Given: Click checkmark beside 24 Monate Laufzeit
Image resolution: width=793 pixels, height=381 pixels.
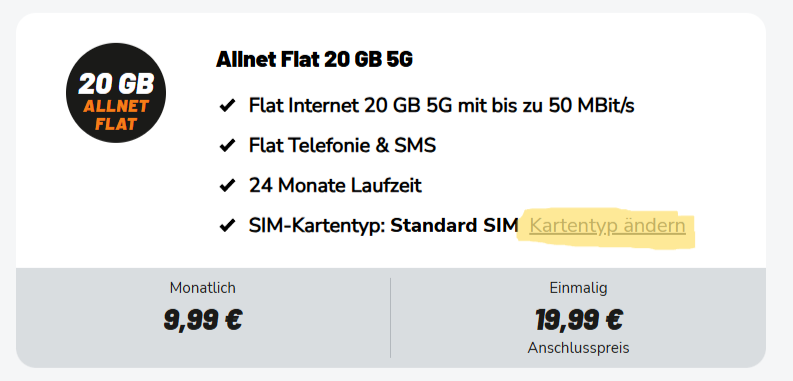Looking at the screenshot, I should pyautogui.click(x=227, y=186).
